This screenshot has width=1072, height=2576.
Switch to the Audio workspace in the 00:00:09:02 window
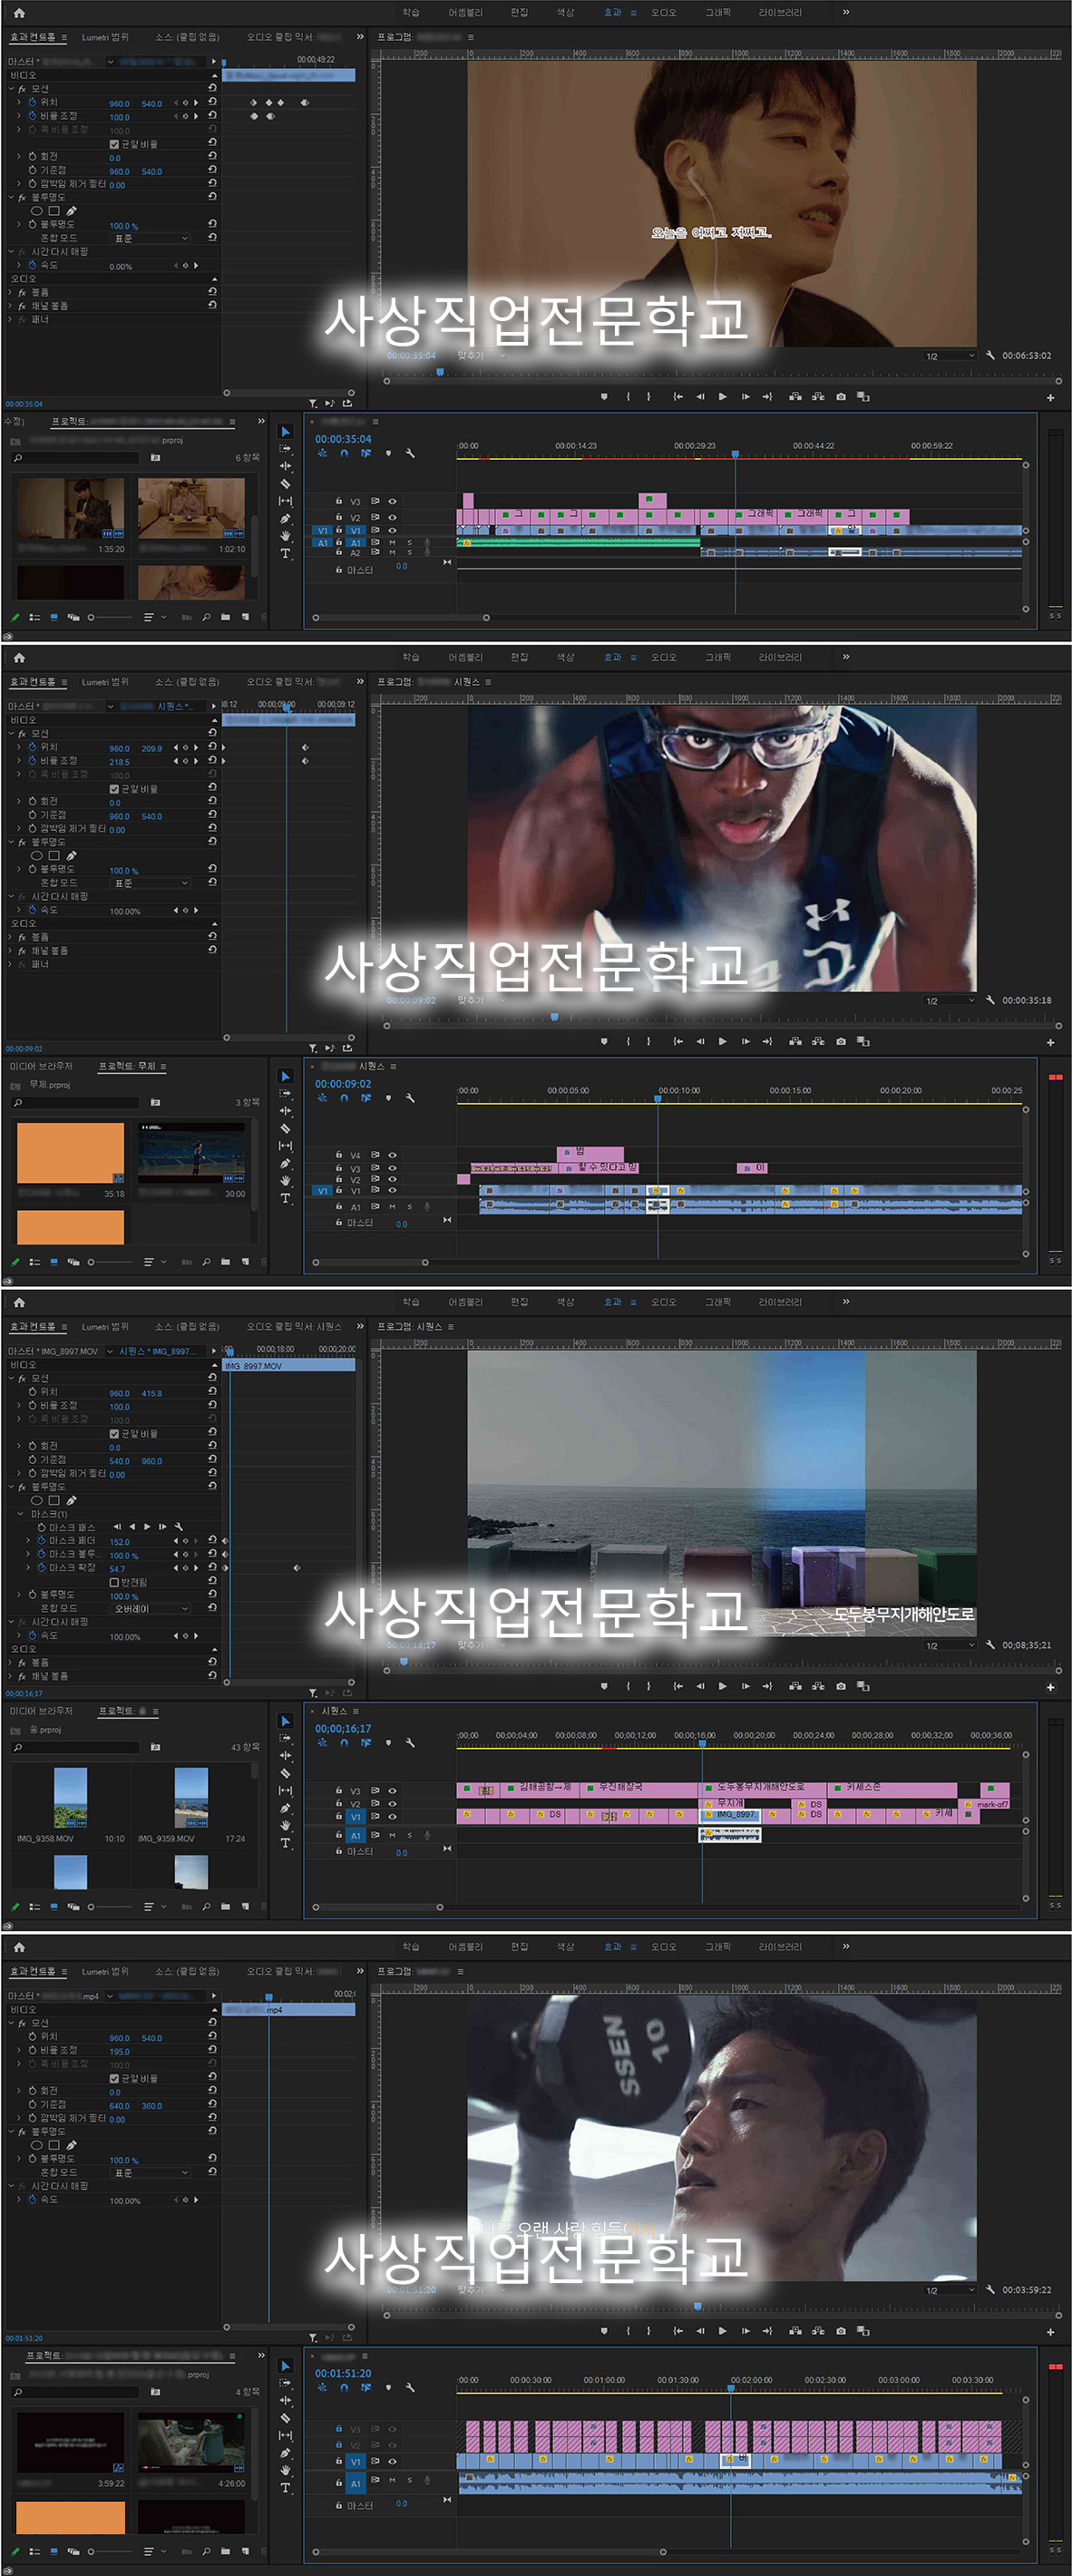coord(664,658)
